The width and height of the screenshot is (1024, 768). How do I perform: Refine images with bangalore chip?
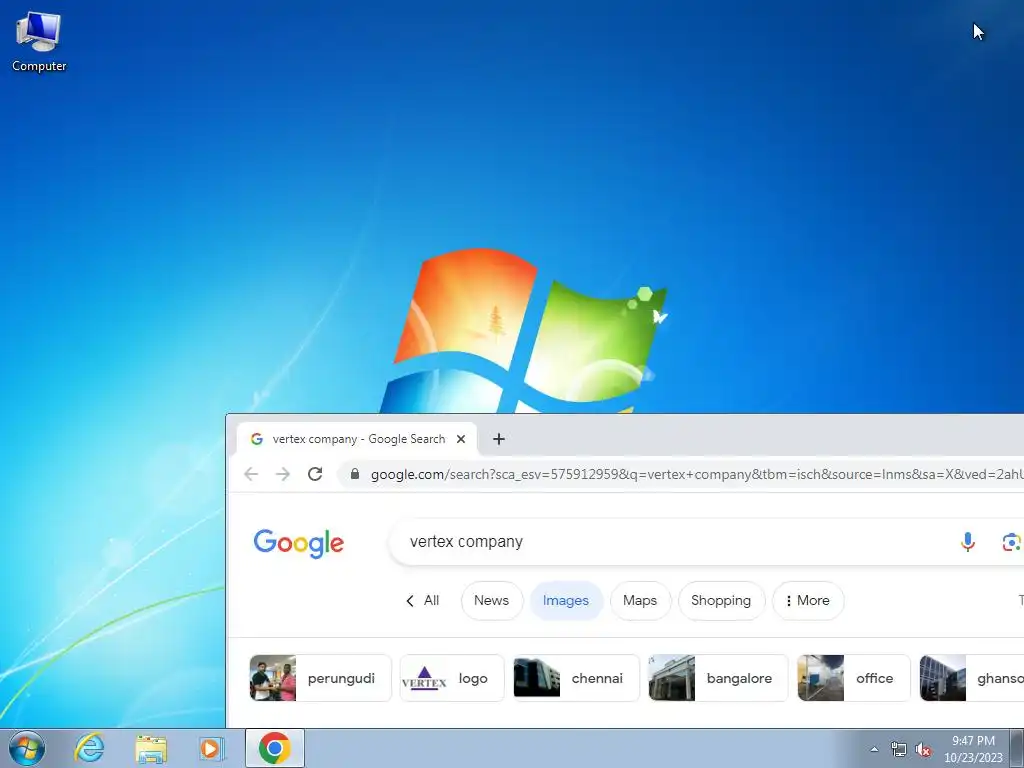(718, 678)
